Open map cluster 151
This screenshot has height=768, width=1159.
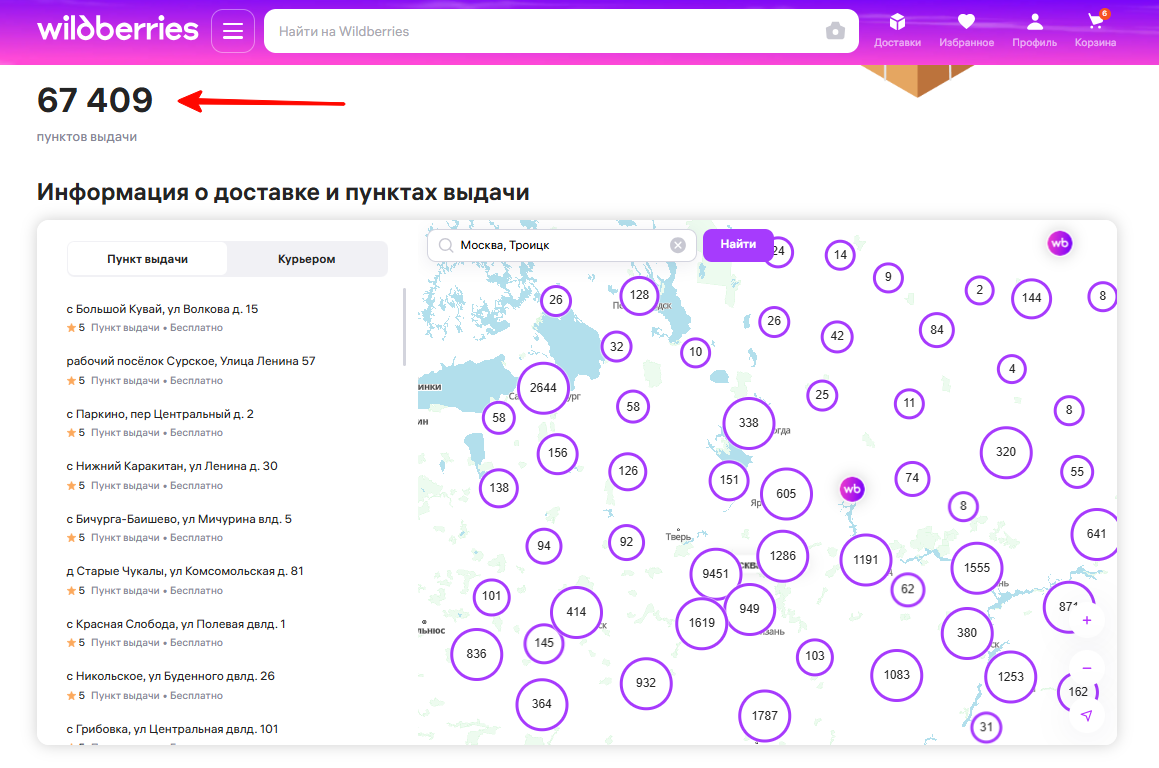coord(730,480)
